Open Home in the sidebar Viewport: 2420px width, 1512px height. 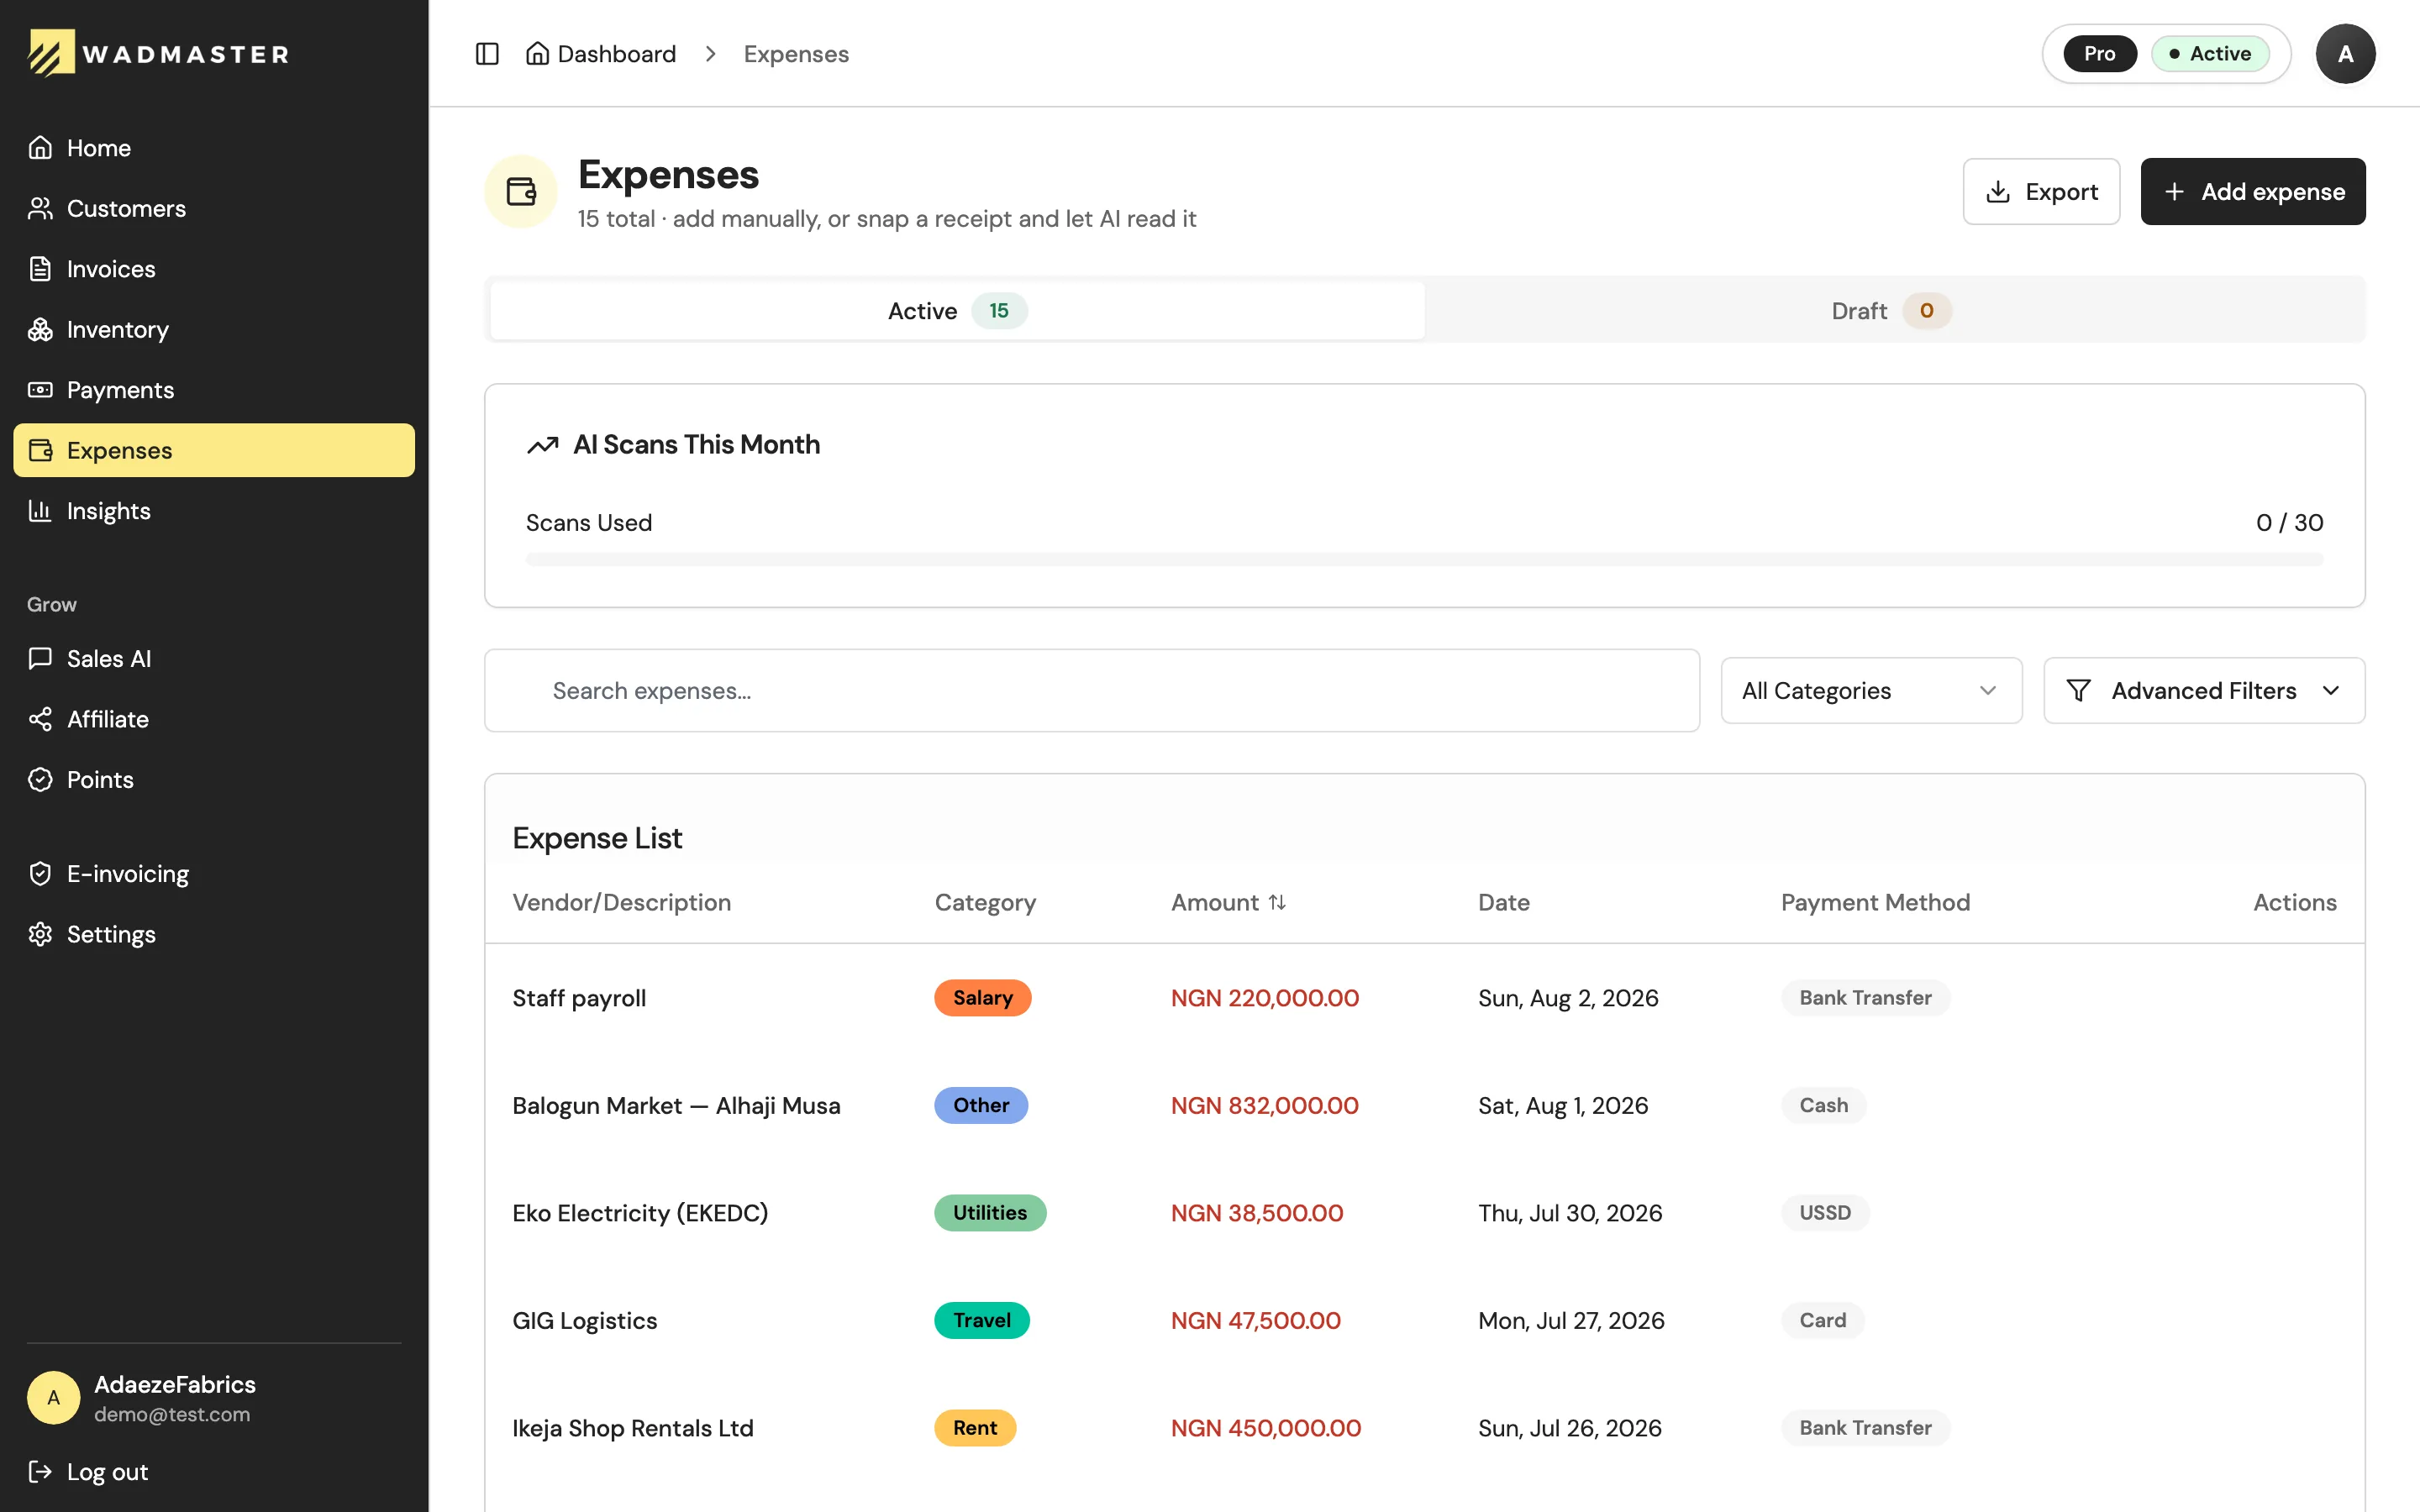click(x=214, y=148)
